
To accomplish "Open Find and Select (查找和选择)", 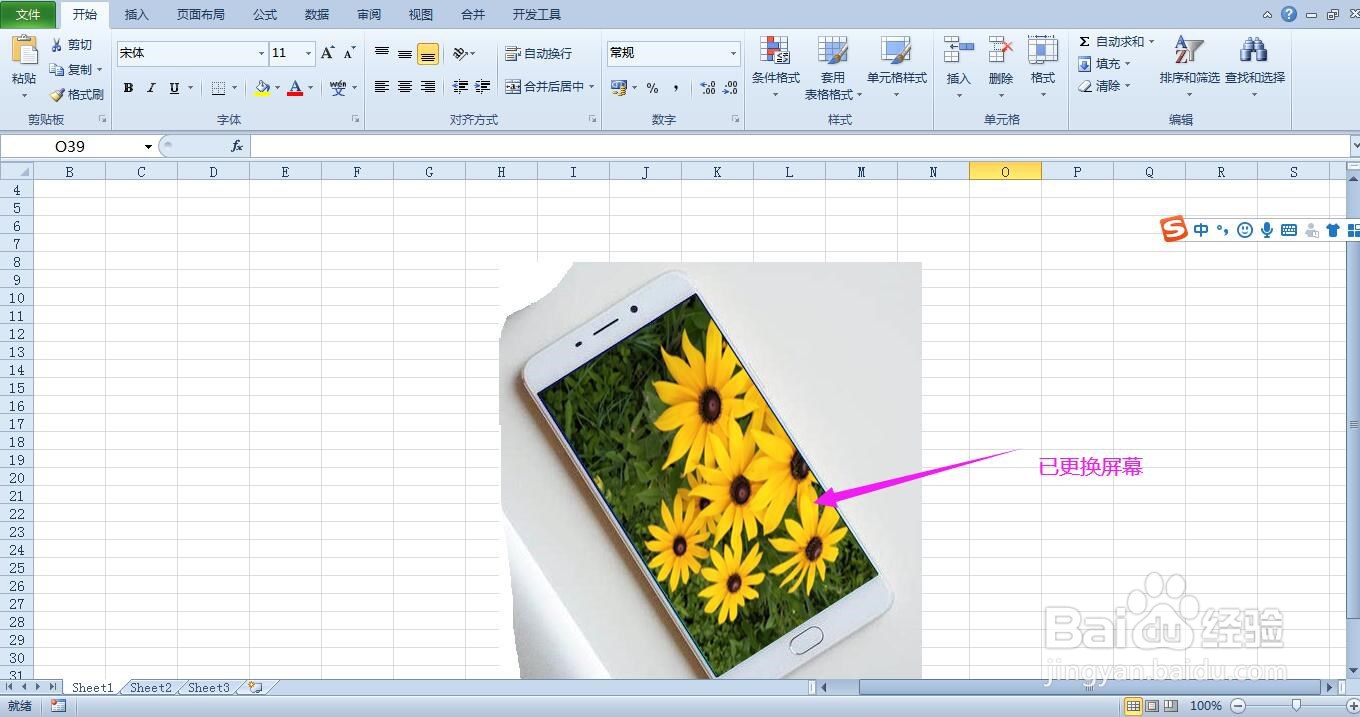I will [x=1255, y=67].
